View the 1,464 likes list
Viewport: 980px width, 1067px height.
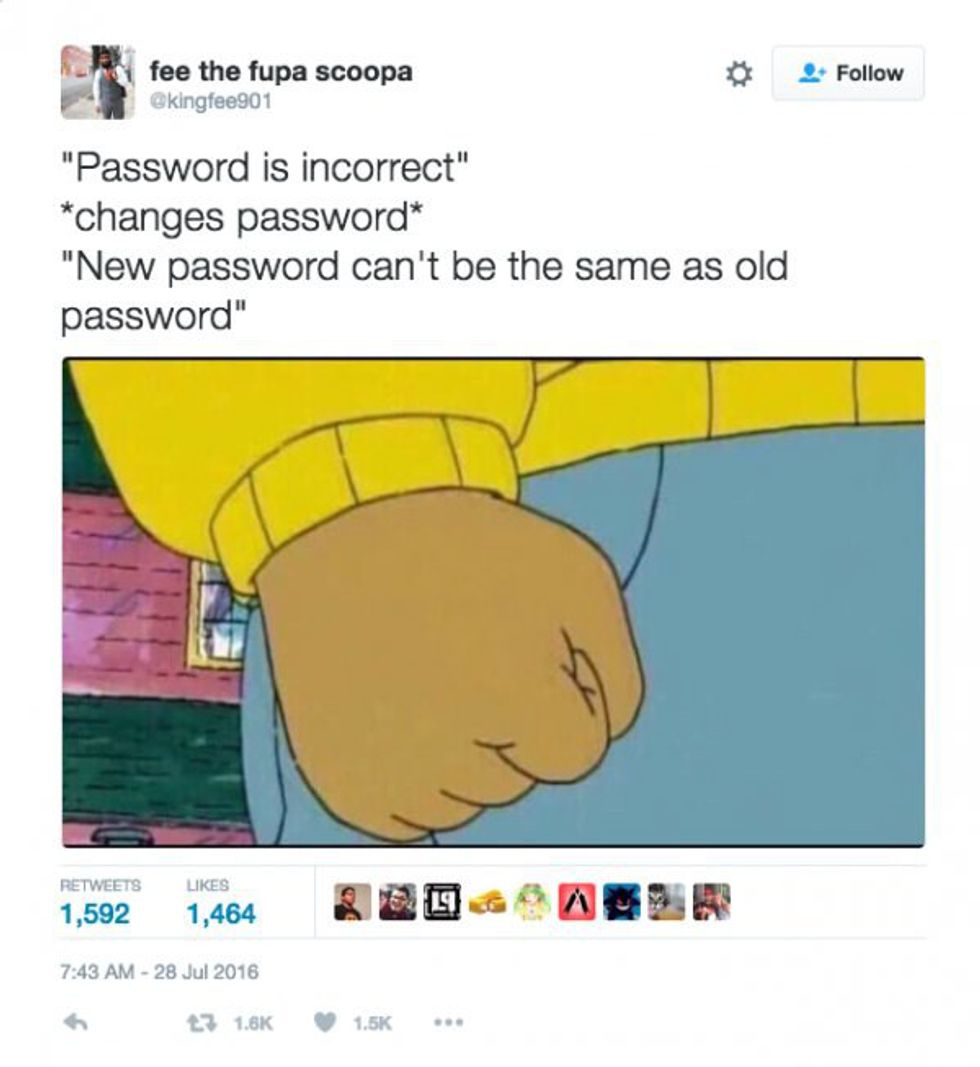221,913
